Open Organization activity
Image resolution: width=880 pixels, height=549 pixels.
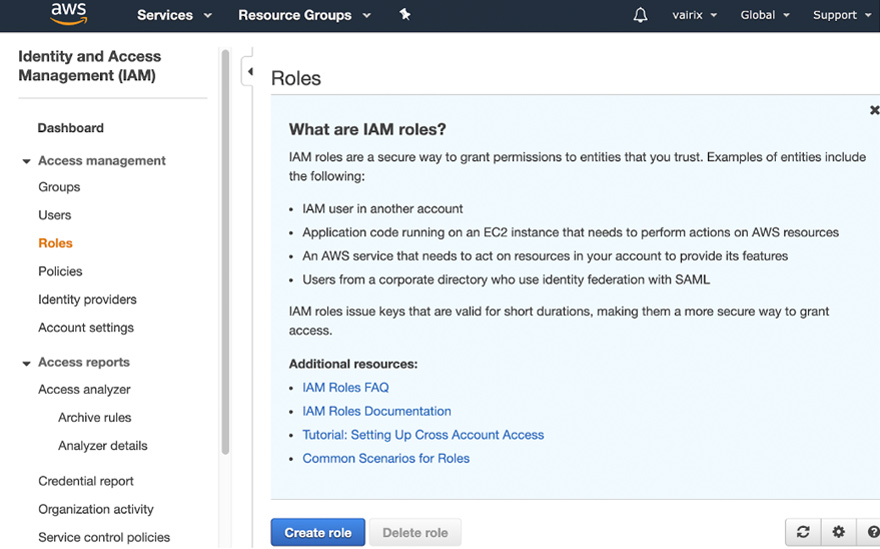pyautogui.click(x=96, y=509)
